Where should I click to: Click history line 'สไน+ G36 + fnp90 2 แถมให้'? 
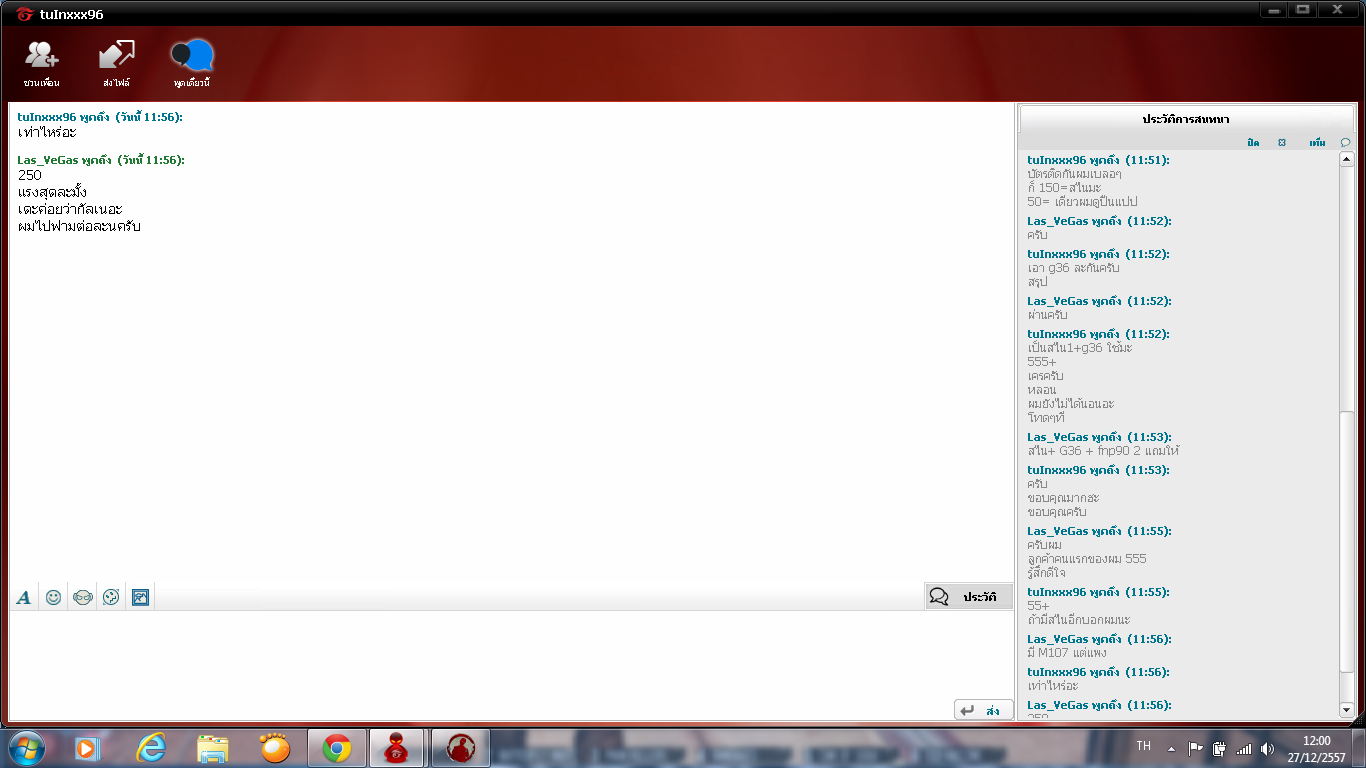click(x=1104, y=451)
